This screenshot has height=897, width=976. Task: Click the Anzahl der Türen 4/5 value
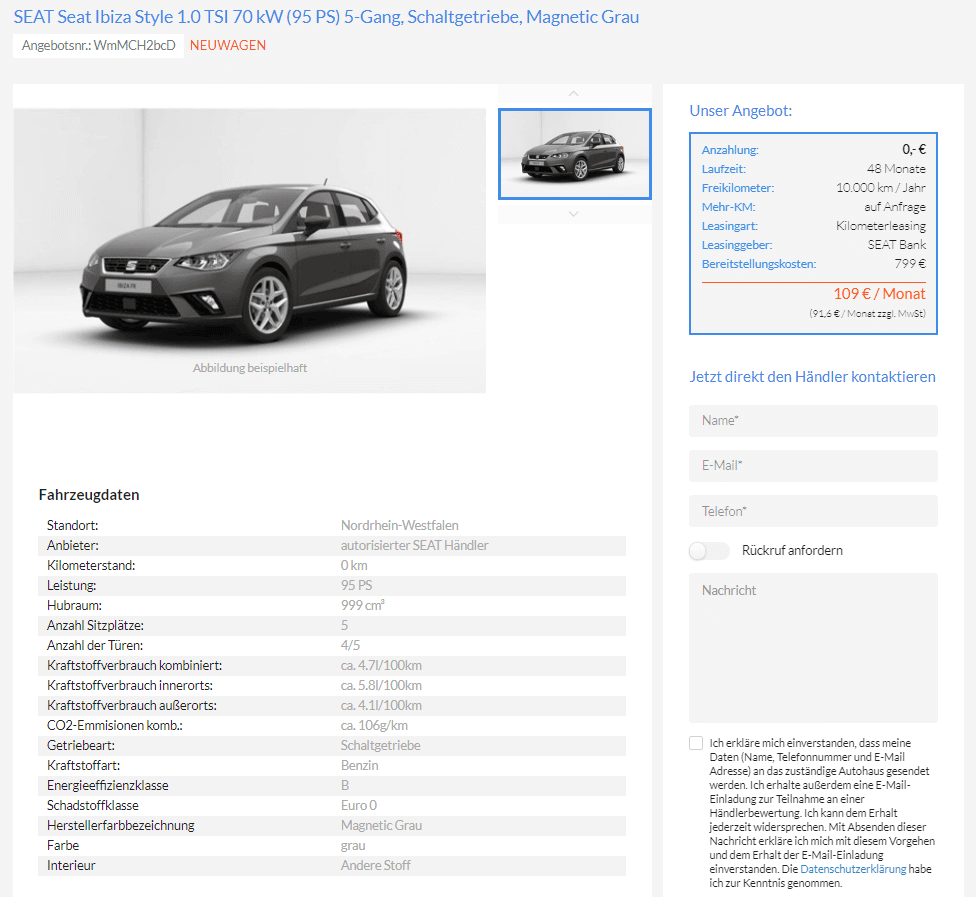(x=350, y=646)
